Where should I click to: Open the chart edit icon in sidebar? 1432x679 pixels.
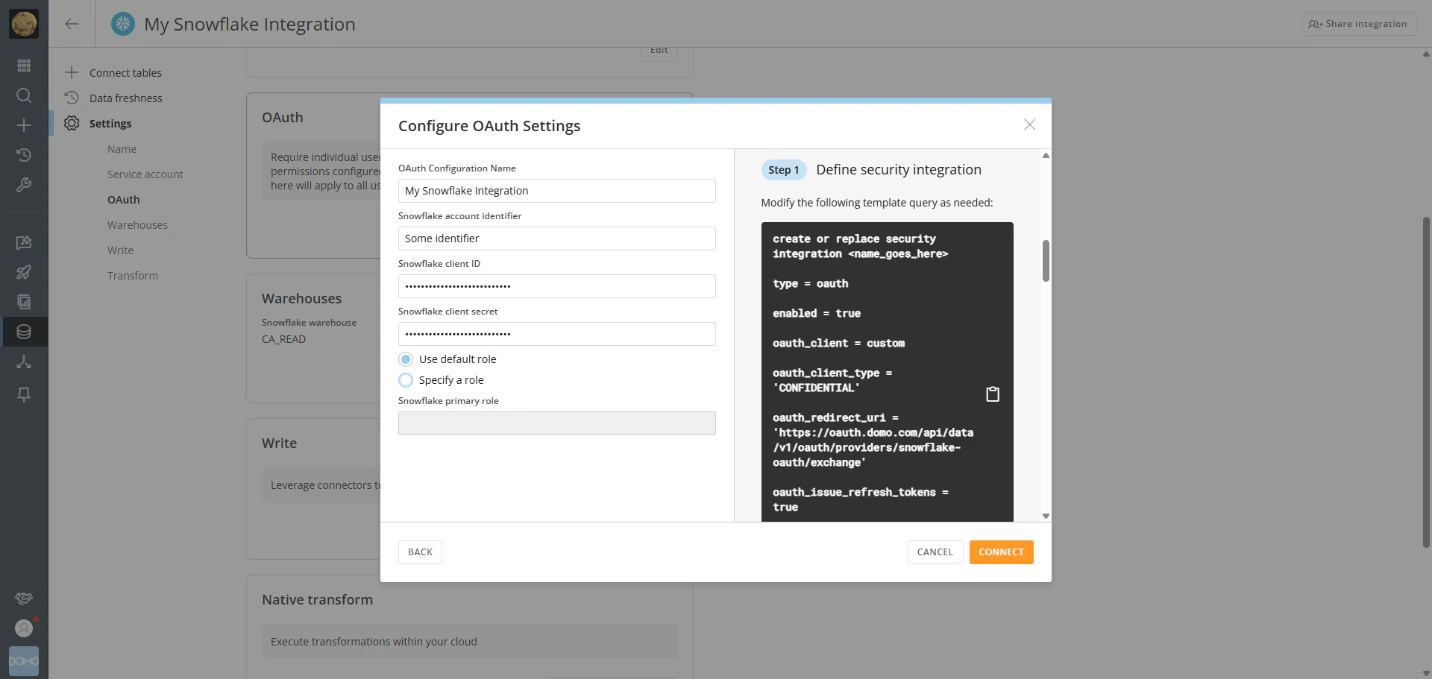24,242
